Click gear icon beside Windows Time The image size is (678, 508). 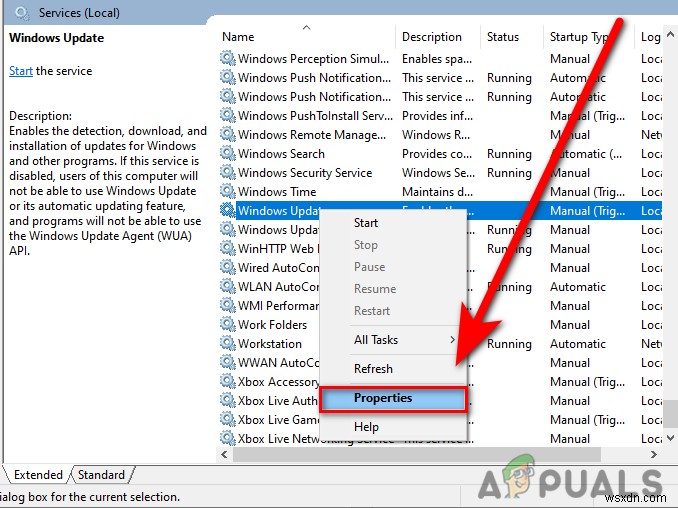[227, 191]
